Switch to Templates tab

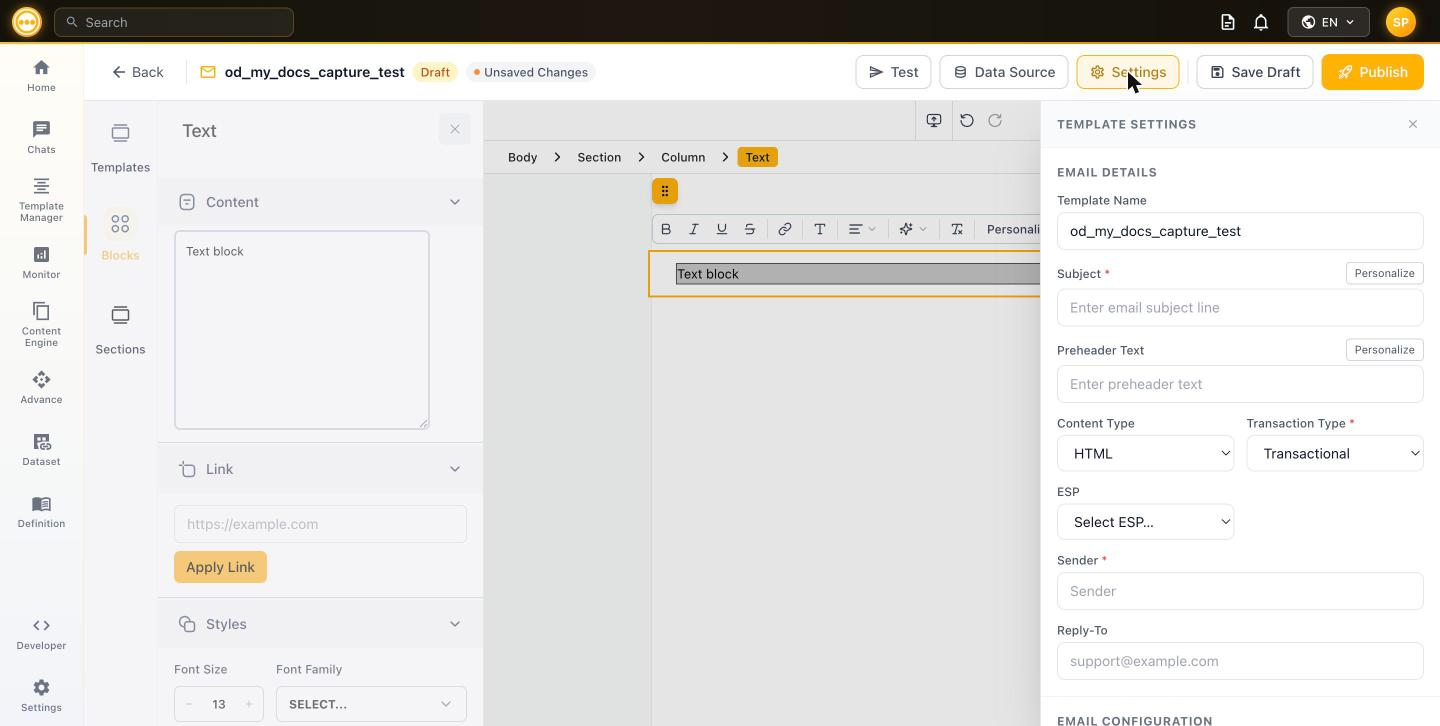[x=120, y=148]
